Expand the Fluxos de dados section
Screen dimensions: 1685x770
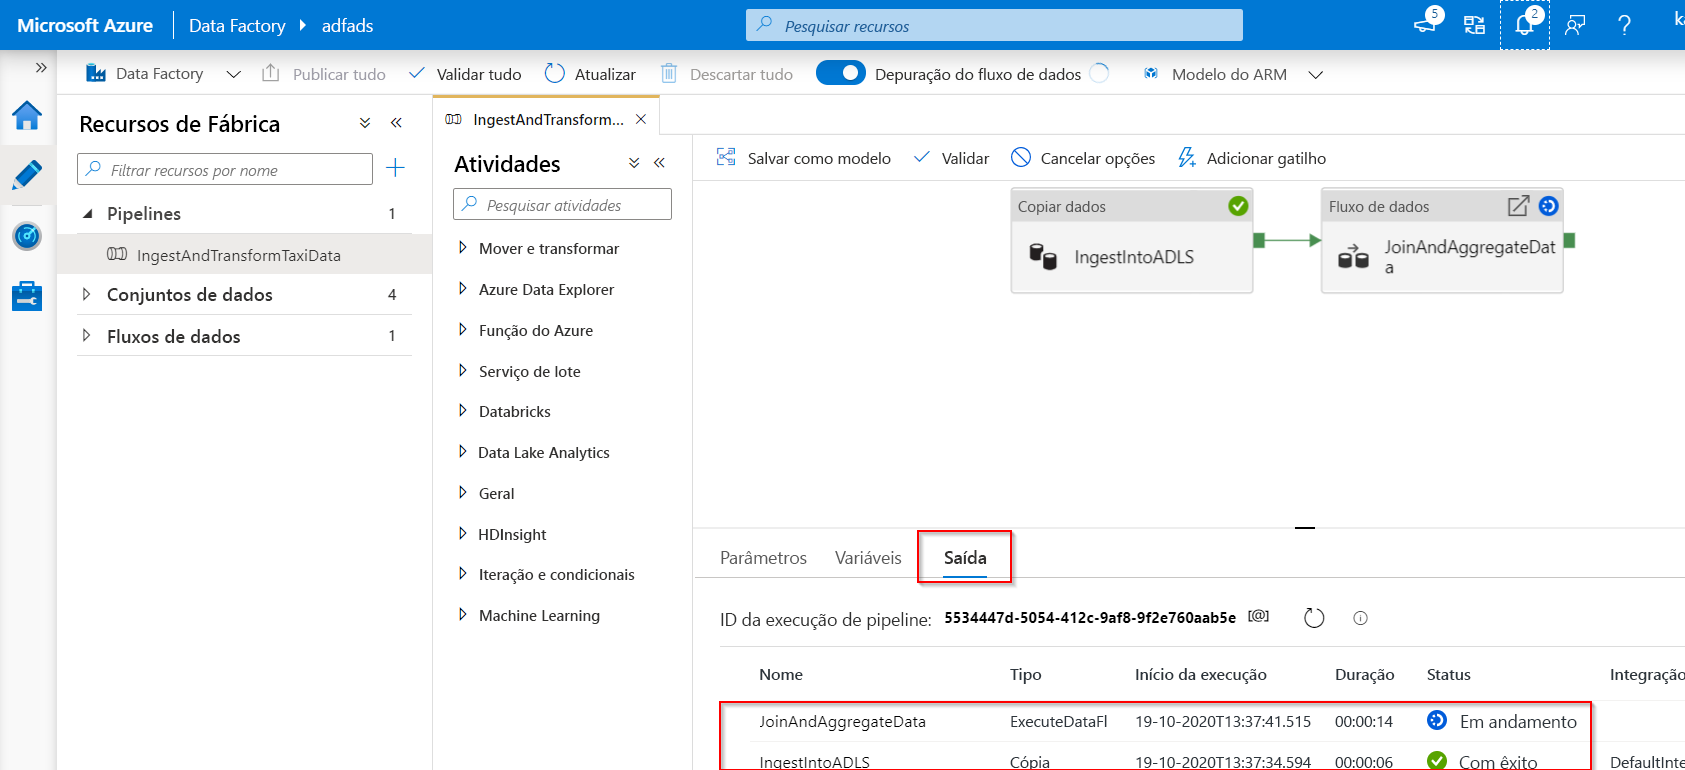pos(87,336)
